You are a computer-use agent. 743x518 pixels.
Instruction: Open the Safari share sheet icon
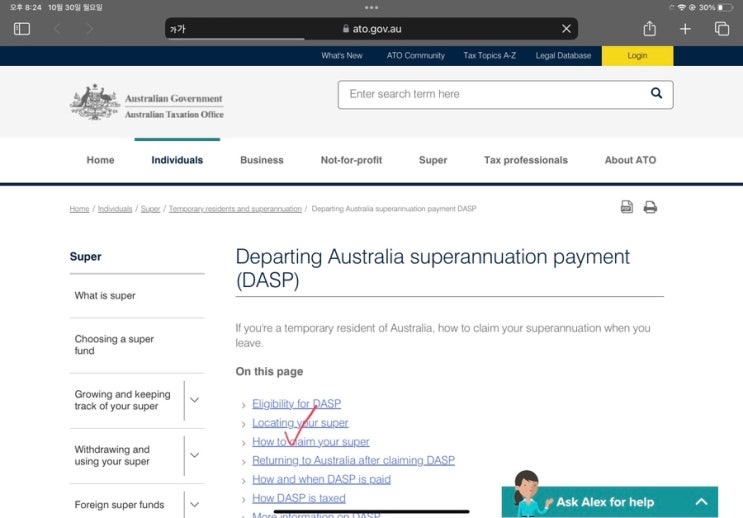pyautogui.click(x=649, y=28)
